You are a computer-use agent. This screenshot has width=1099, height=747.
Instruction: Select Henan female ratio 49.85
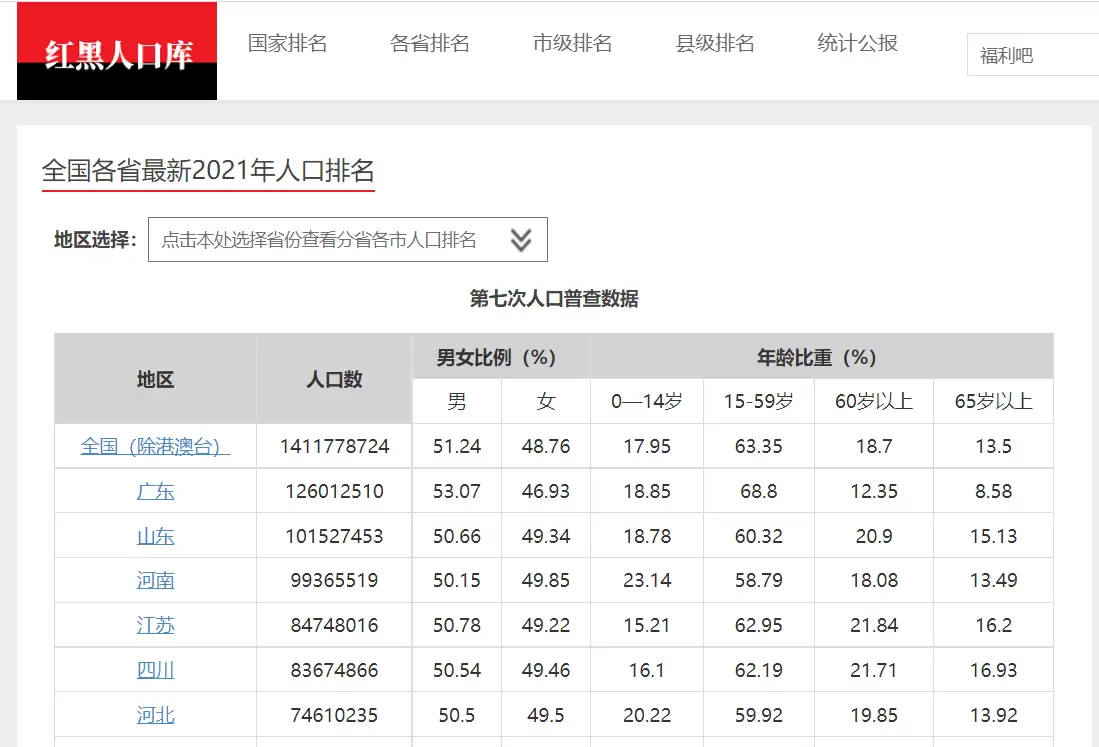coord(546,580)
